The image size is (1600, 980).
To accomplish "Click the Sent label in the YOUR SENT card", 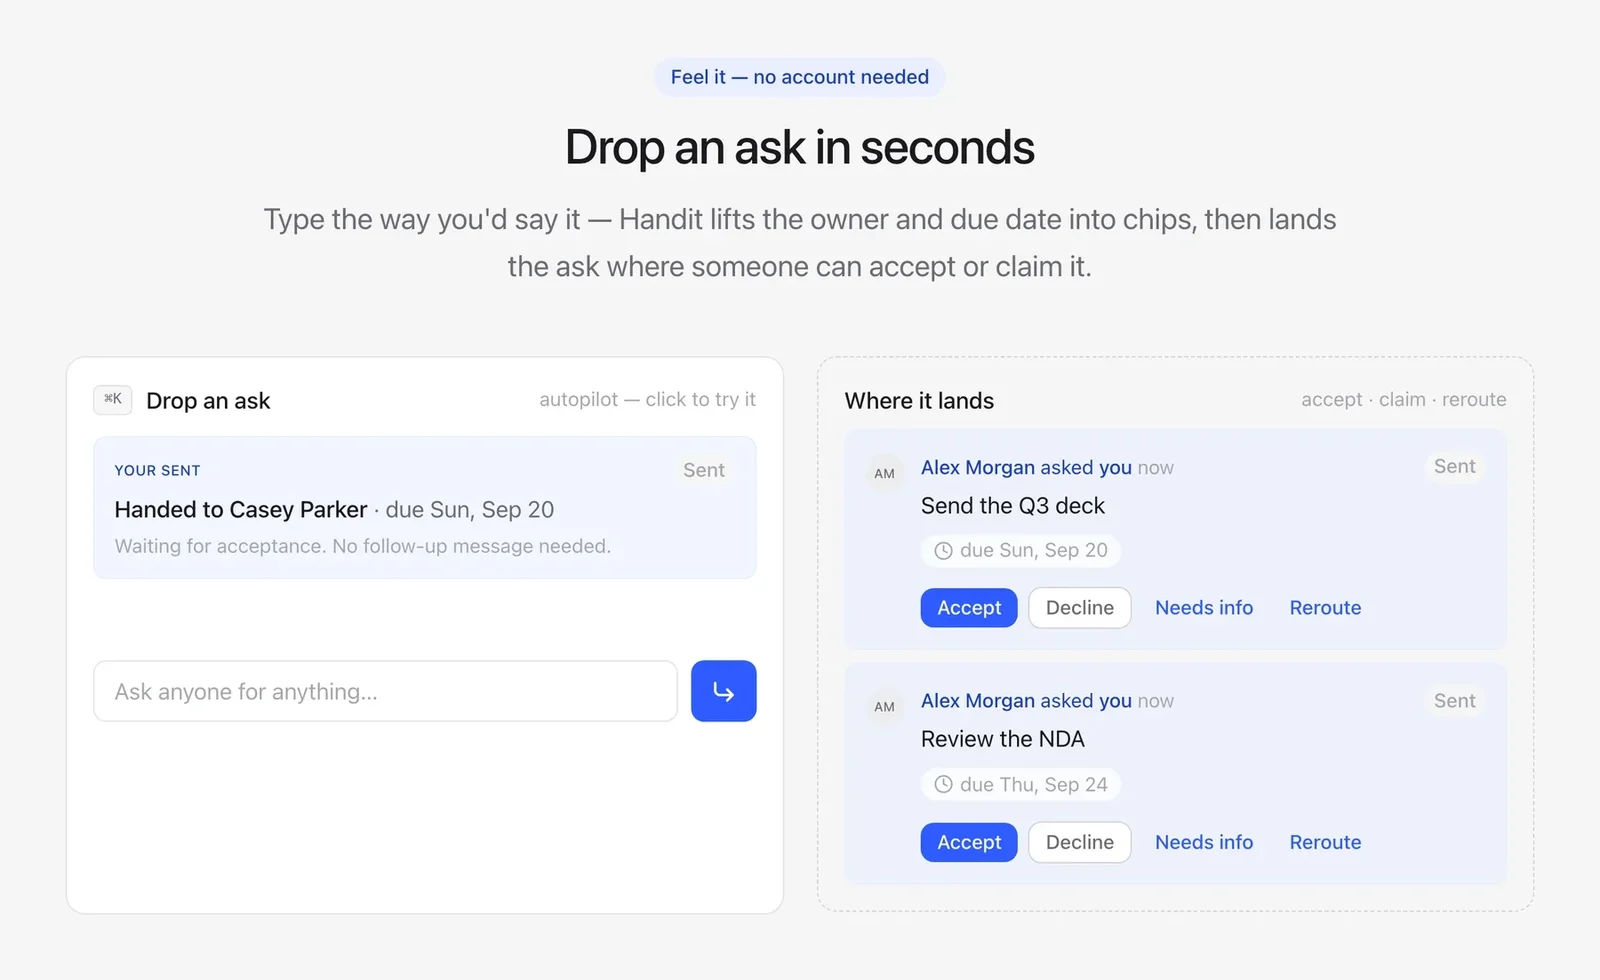I will coord(704,470).
